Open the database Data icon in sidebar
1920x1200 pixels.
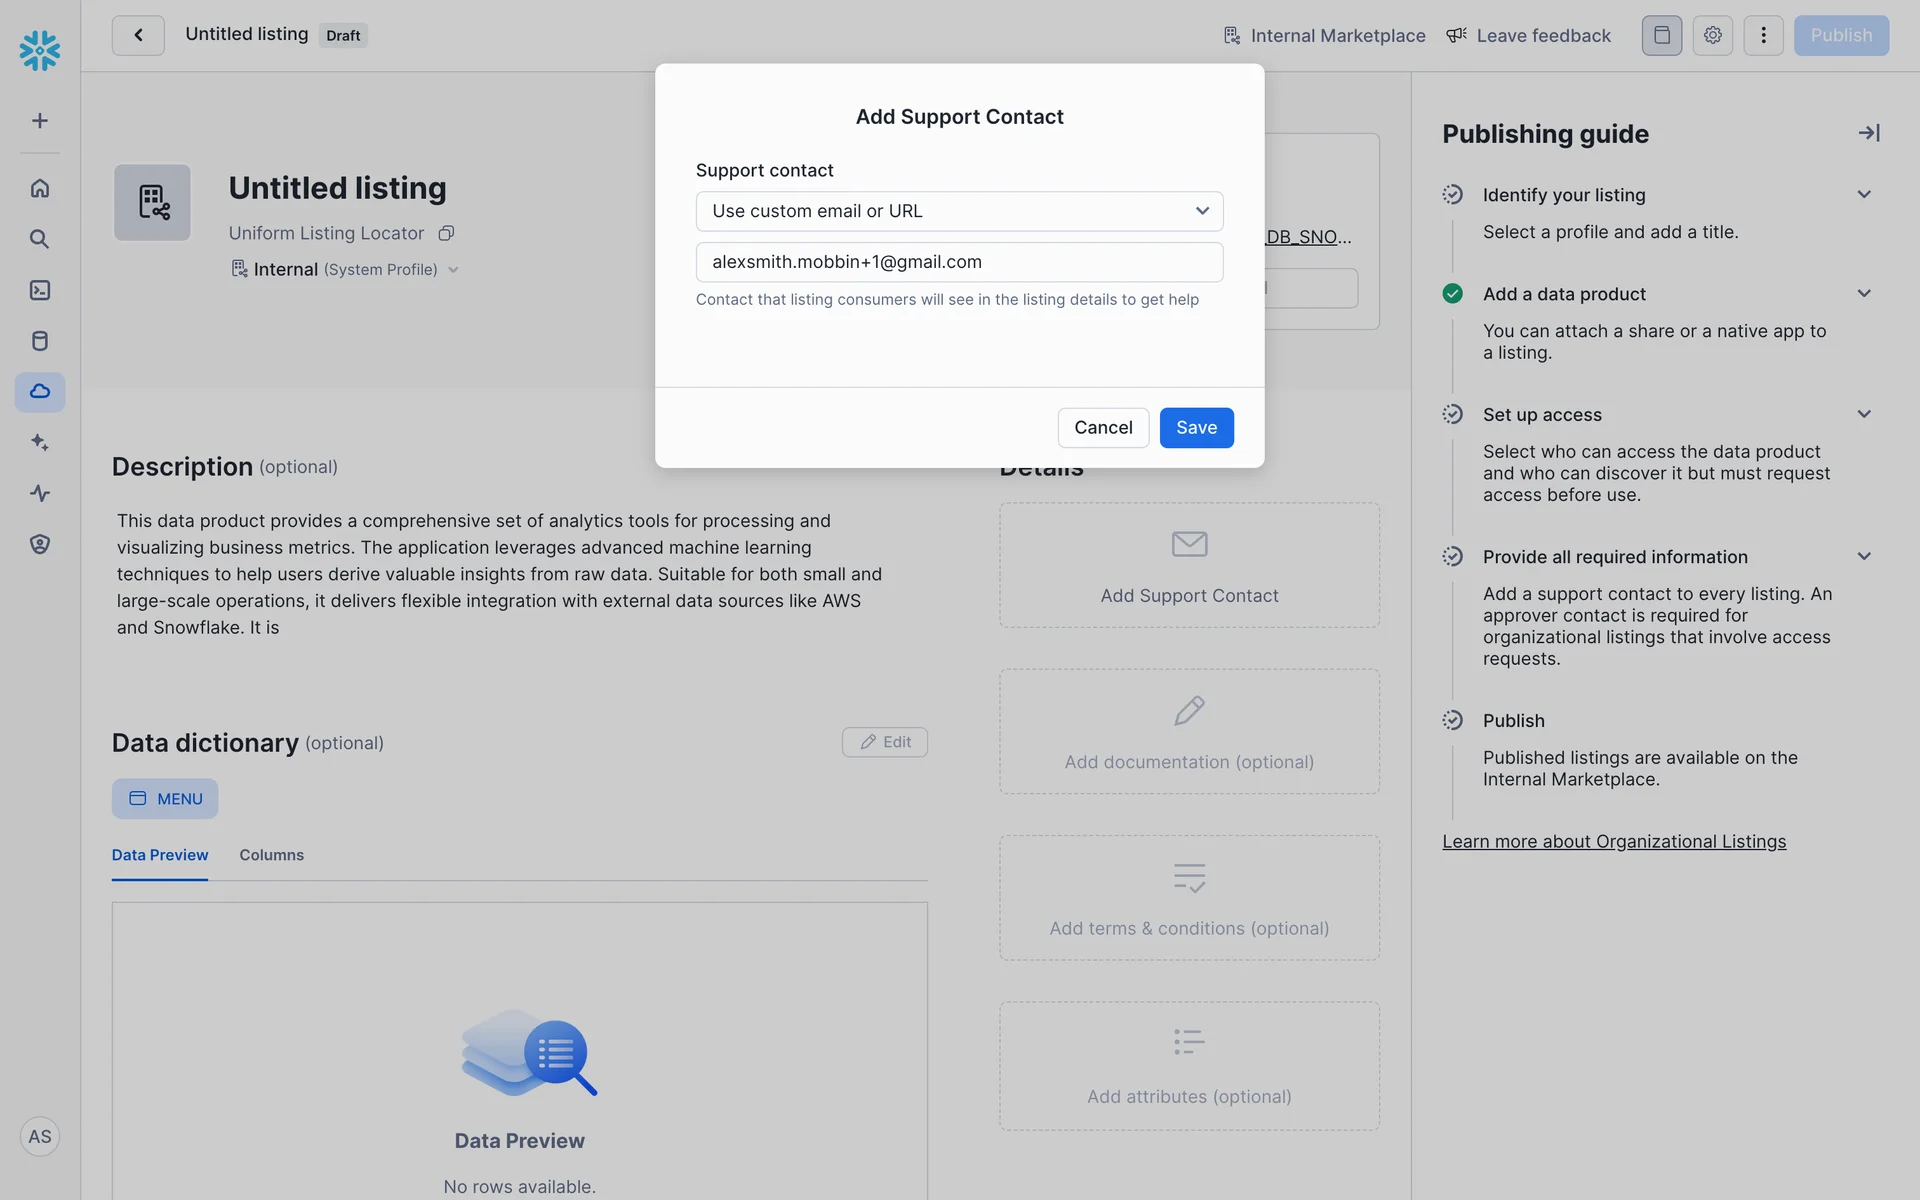pos(40,341)
